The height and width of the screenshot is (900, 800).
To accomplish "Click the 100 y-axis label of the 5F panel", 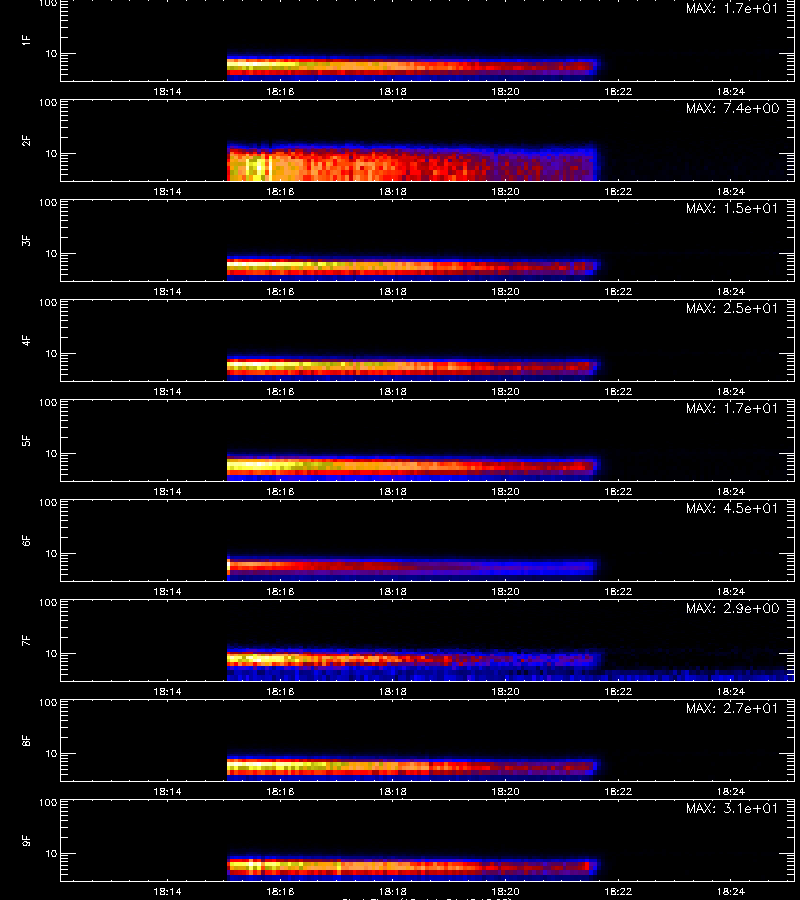I will [48, 402].
